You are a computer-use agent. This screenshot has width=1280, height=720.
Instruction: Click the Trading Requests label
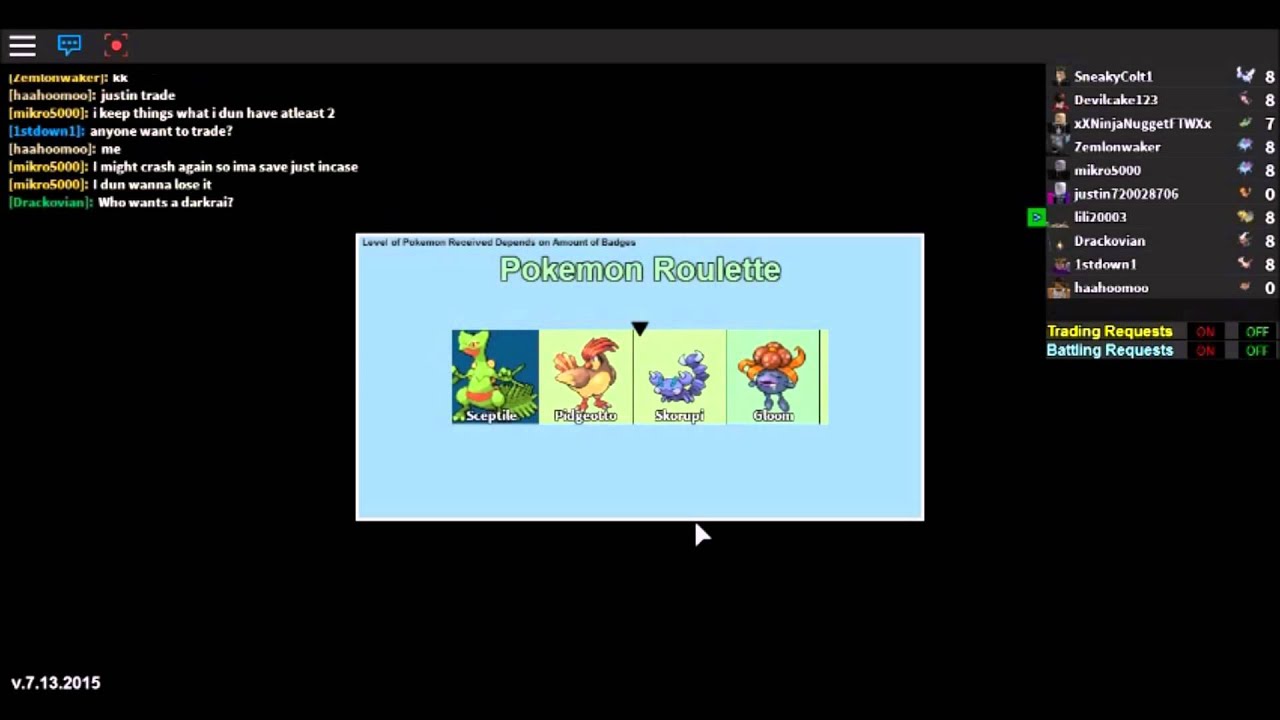coord(1109,331)
